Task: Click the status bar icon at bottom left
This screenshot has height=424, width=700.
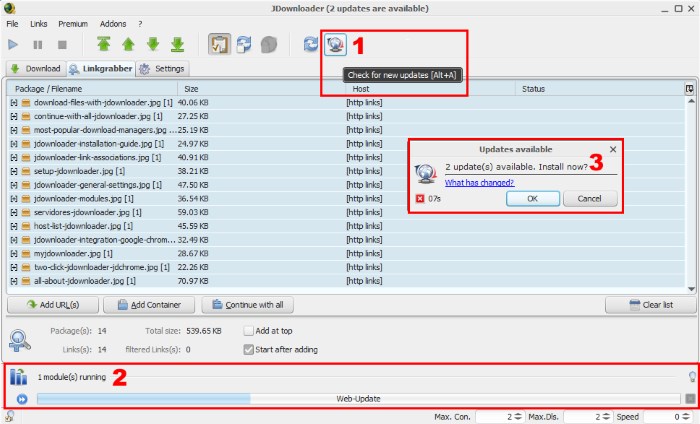Action: (x=9, y=416)
